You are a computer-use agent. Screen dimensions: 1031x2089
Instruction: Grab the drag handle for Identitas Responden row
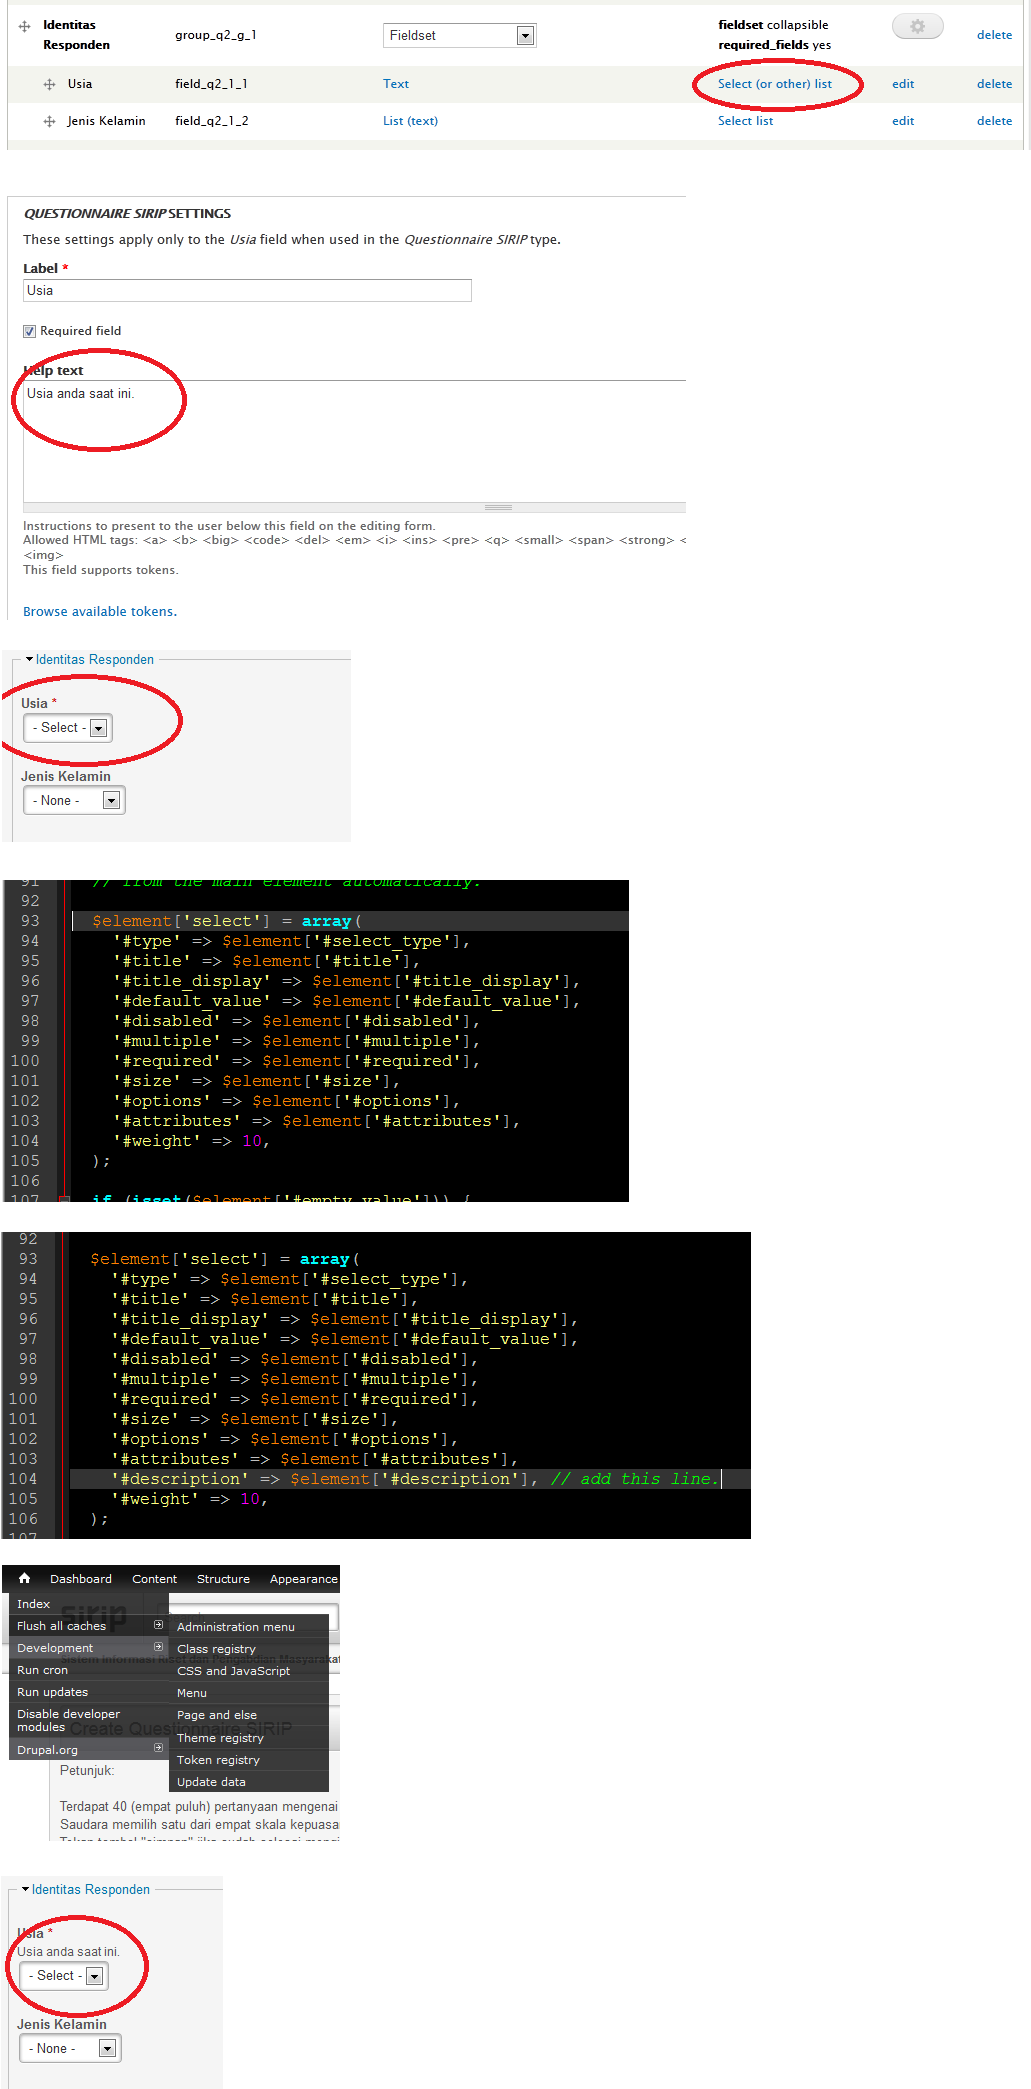click(25, 27)
